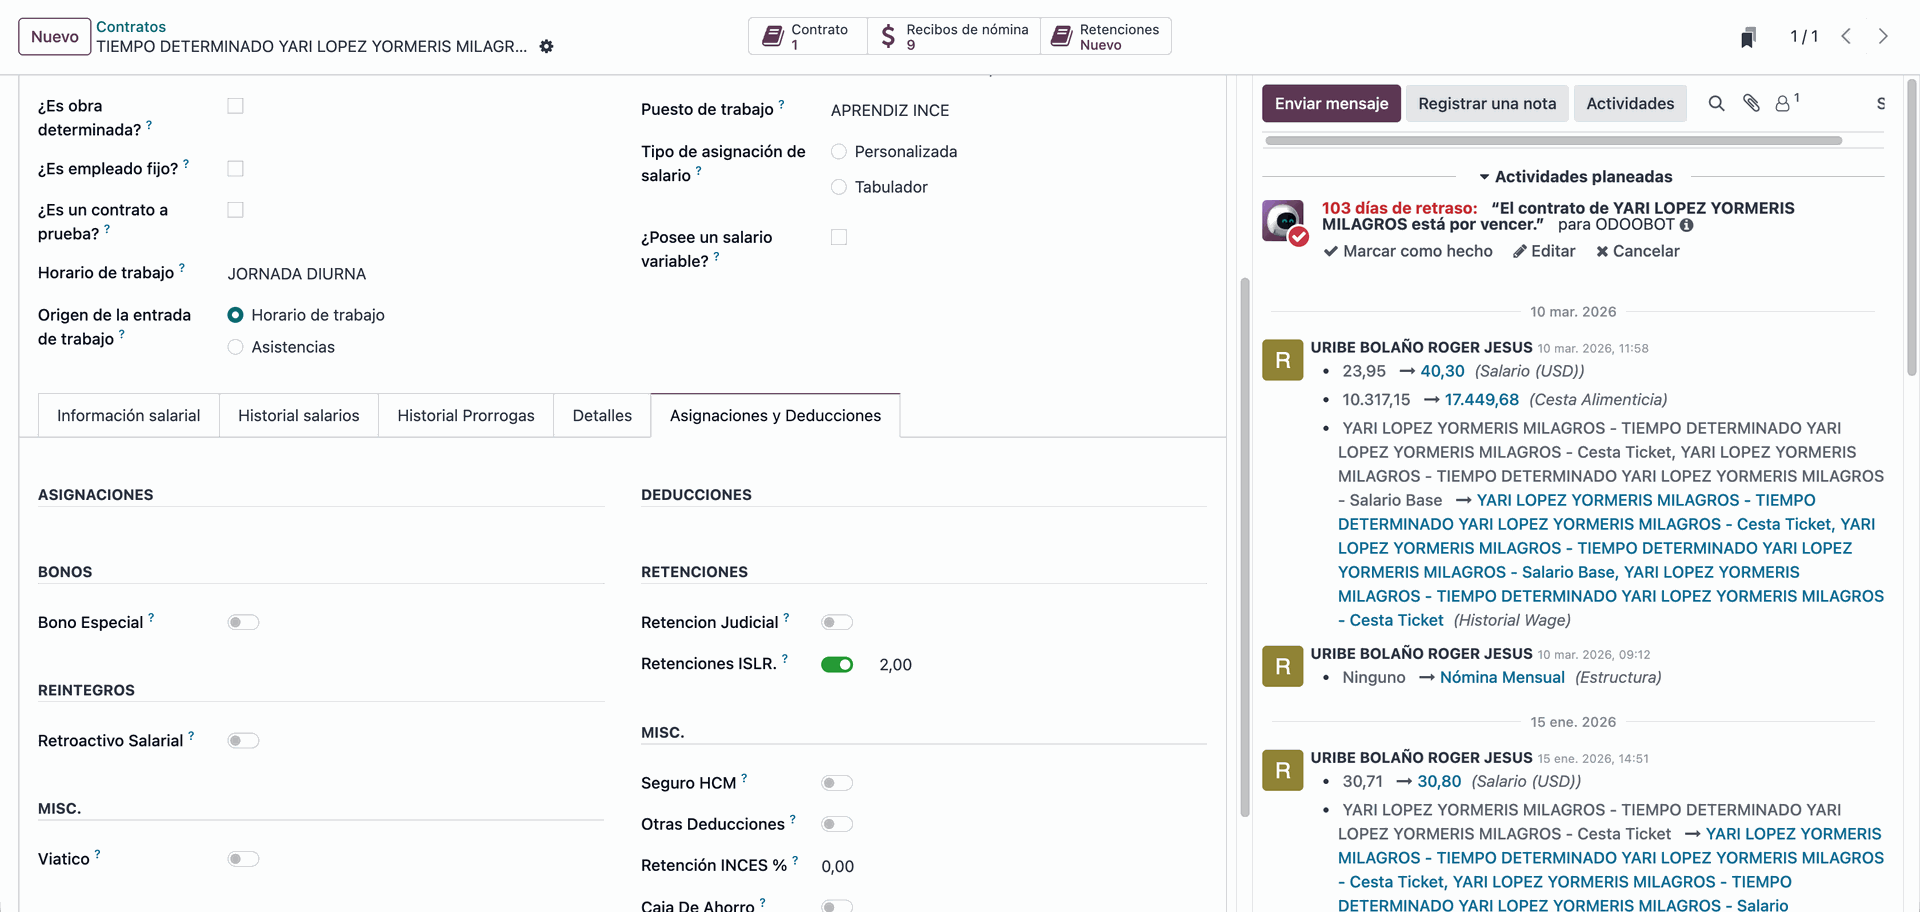Click the info icon next to ODOOBOT
The height and width of the screenshot is (912, 1920).
point(1687,226)
